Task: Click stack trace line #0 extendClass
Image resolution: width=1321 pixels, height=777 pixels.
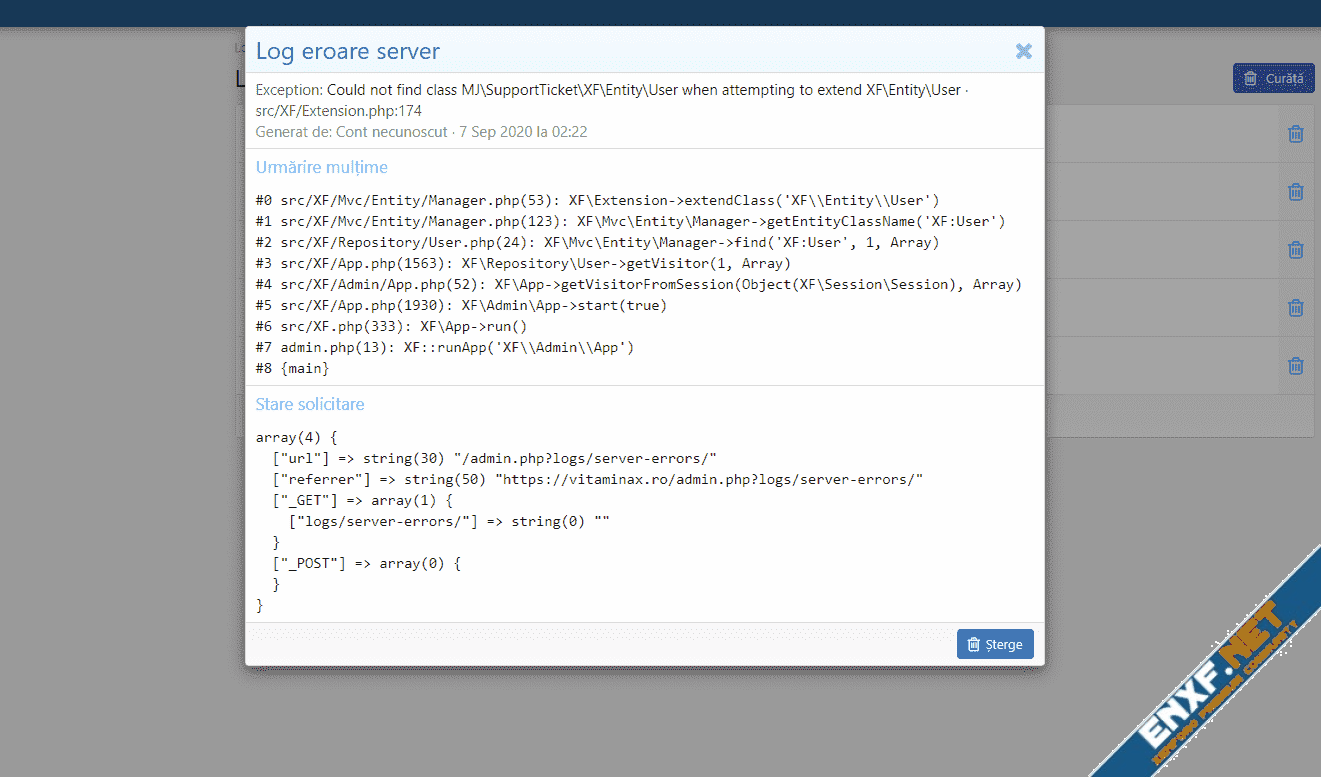Action: click(x=598, y=200)
